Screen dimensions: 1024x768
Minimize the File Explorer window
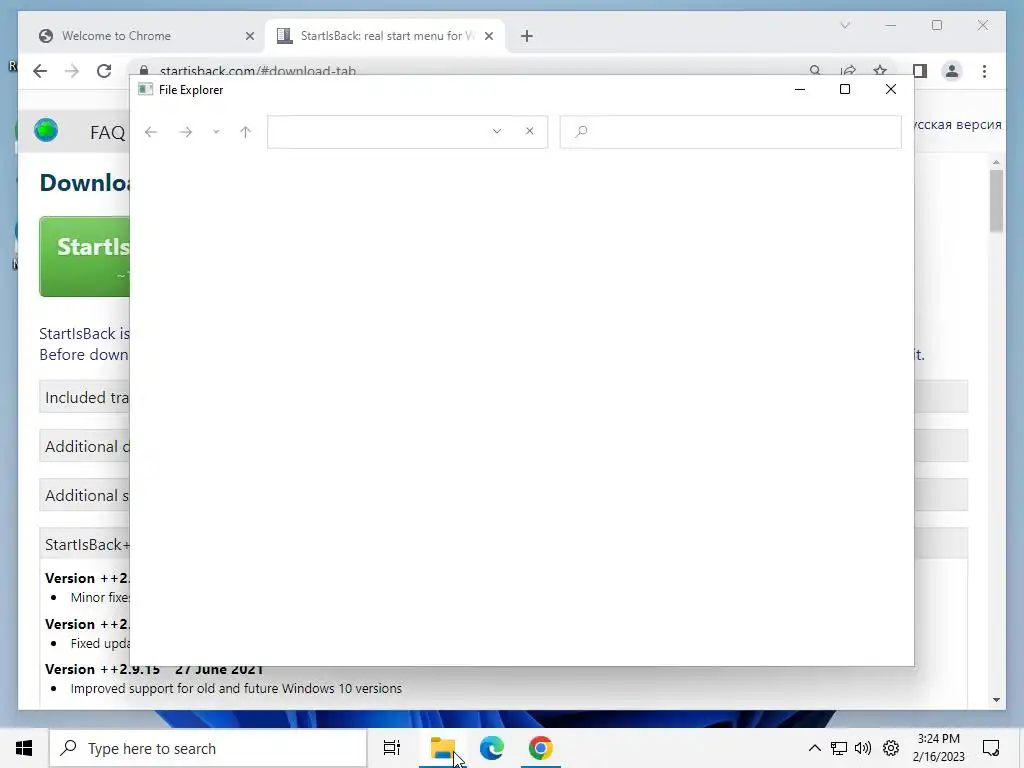800,89
